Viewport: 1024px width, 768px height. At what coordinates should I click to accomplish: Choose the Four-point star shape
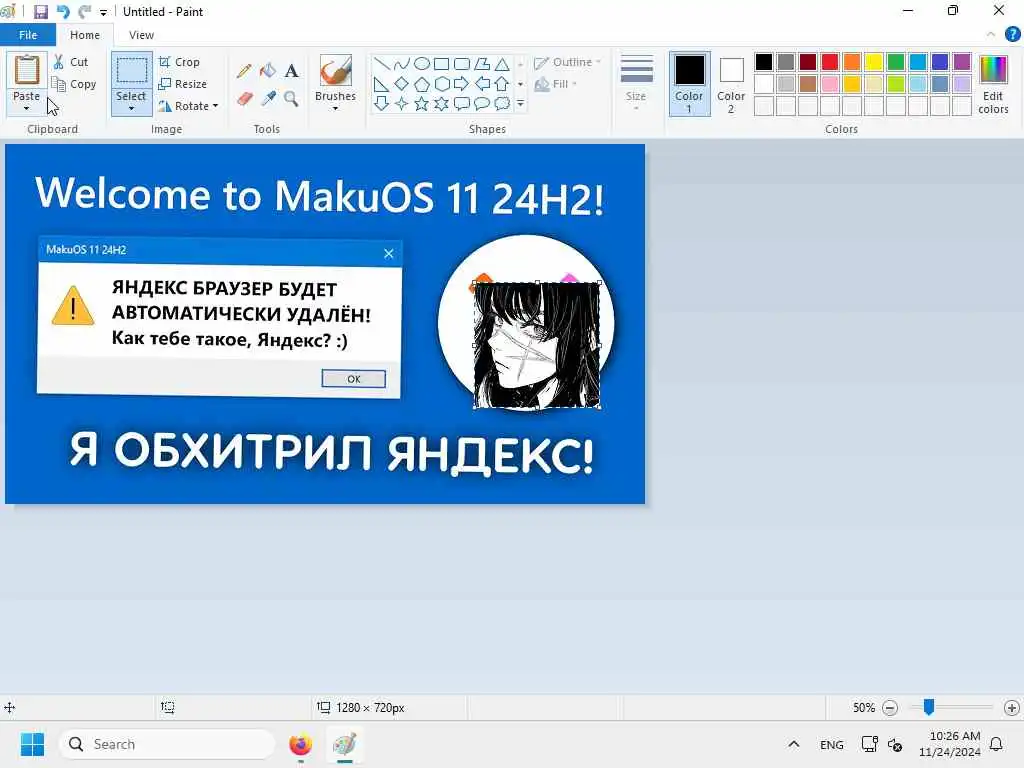pyautogui.click(x=402, y=103)
